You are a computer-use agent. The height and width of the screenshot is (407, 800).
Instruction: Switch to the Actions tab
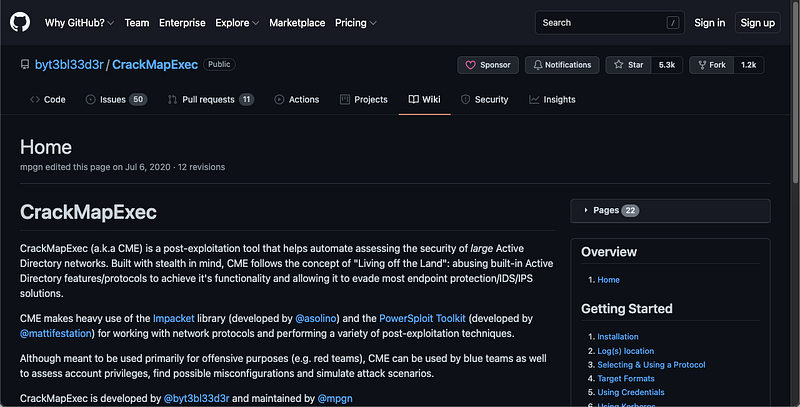point(297,99)
